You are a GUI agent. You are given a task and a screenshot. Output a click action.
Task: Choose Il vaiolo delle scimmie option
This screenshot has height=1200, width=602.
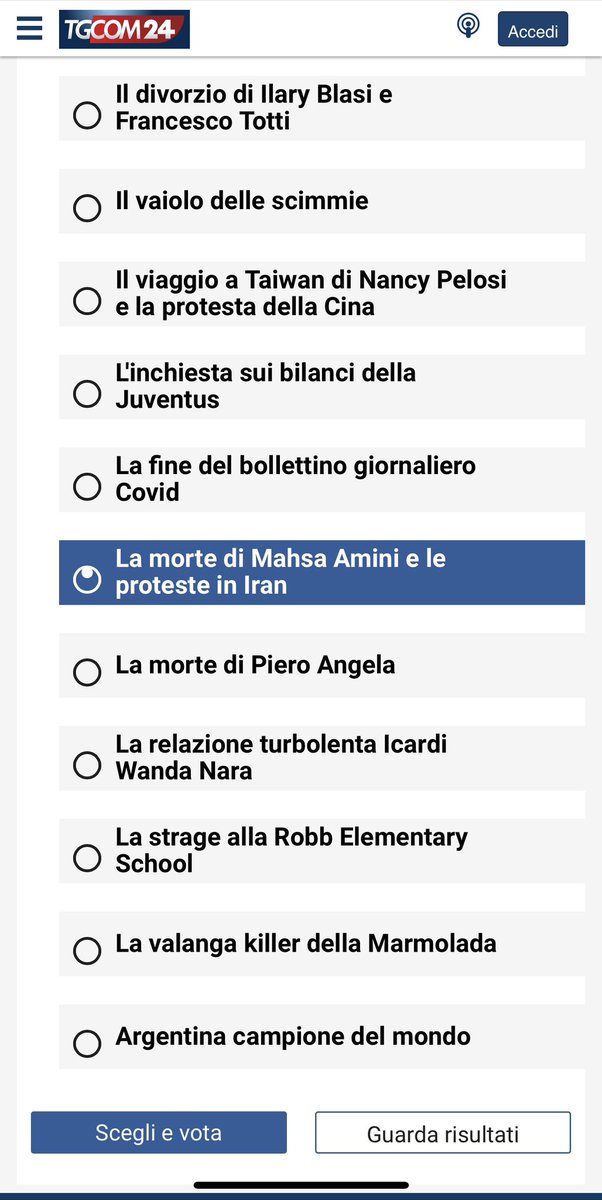point(88,208)
